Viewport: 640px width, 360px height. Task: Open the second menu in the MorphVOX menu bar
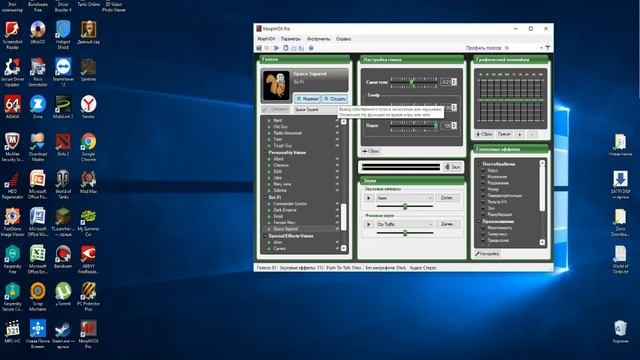point(291,39)
